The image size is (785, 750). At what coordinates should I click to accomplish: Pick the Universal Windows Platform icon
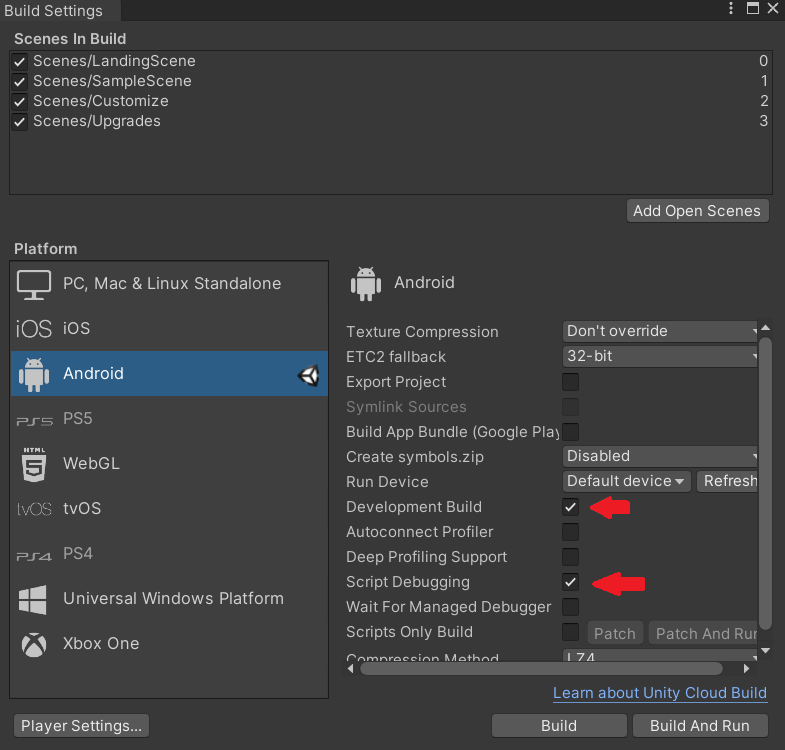coord(33,599)
